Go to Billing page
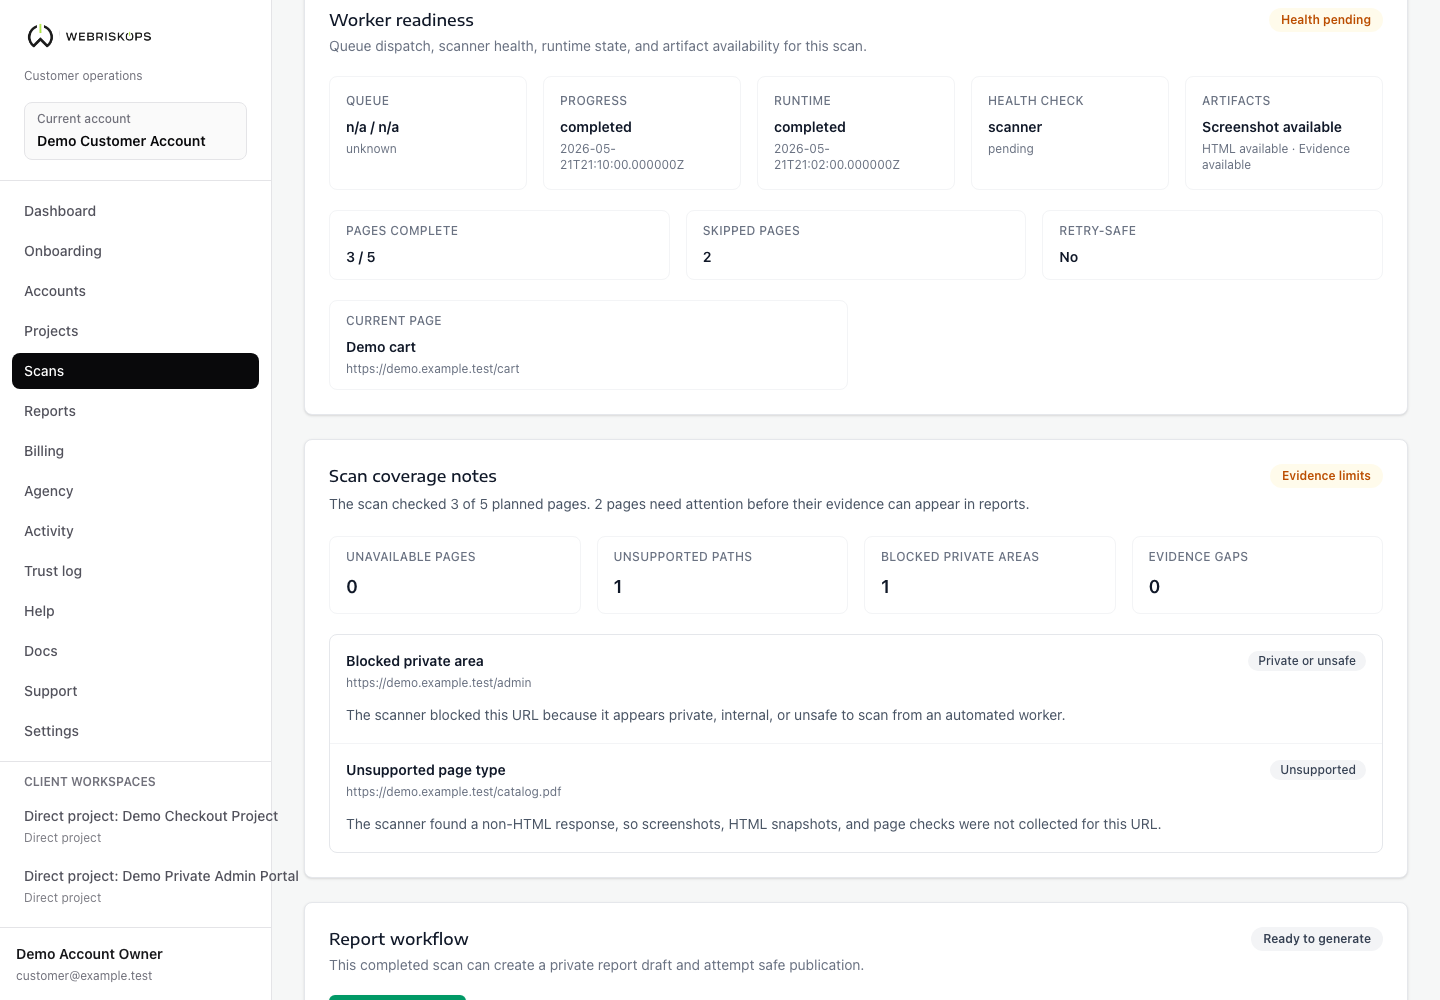Viewport: 1440px width, 1000px height. click(x=135, y=451)
